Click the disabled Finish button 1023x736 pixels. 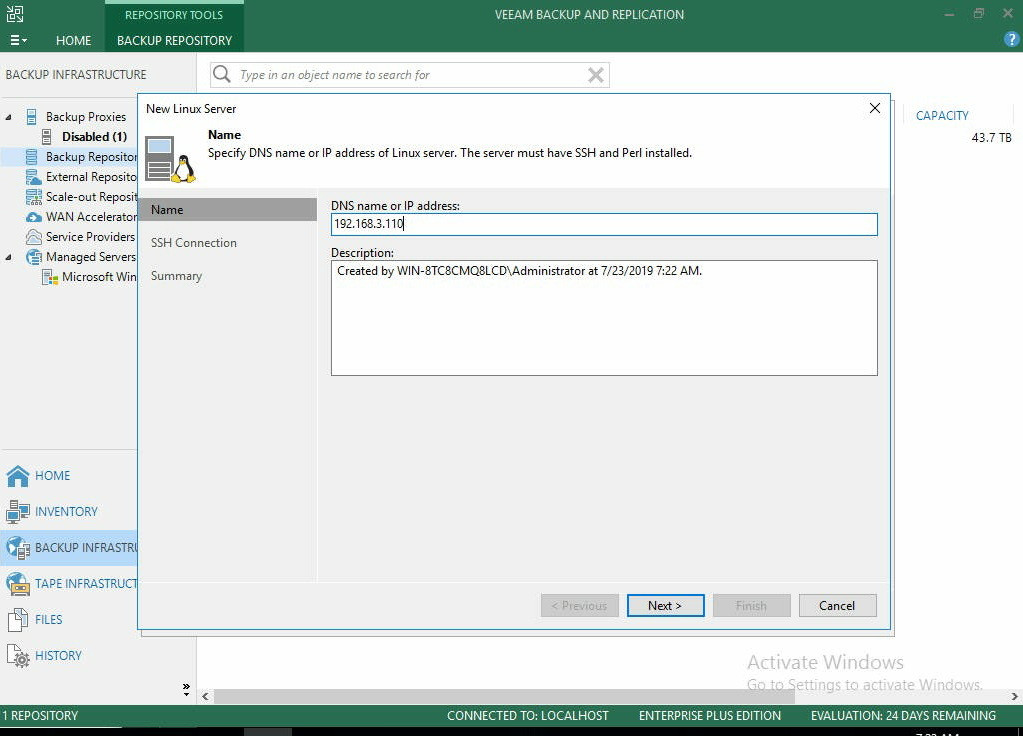pos(752,606)
